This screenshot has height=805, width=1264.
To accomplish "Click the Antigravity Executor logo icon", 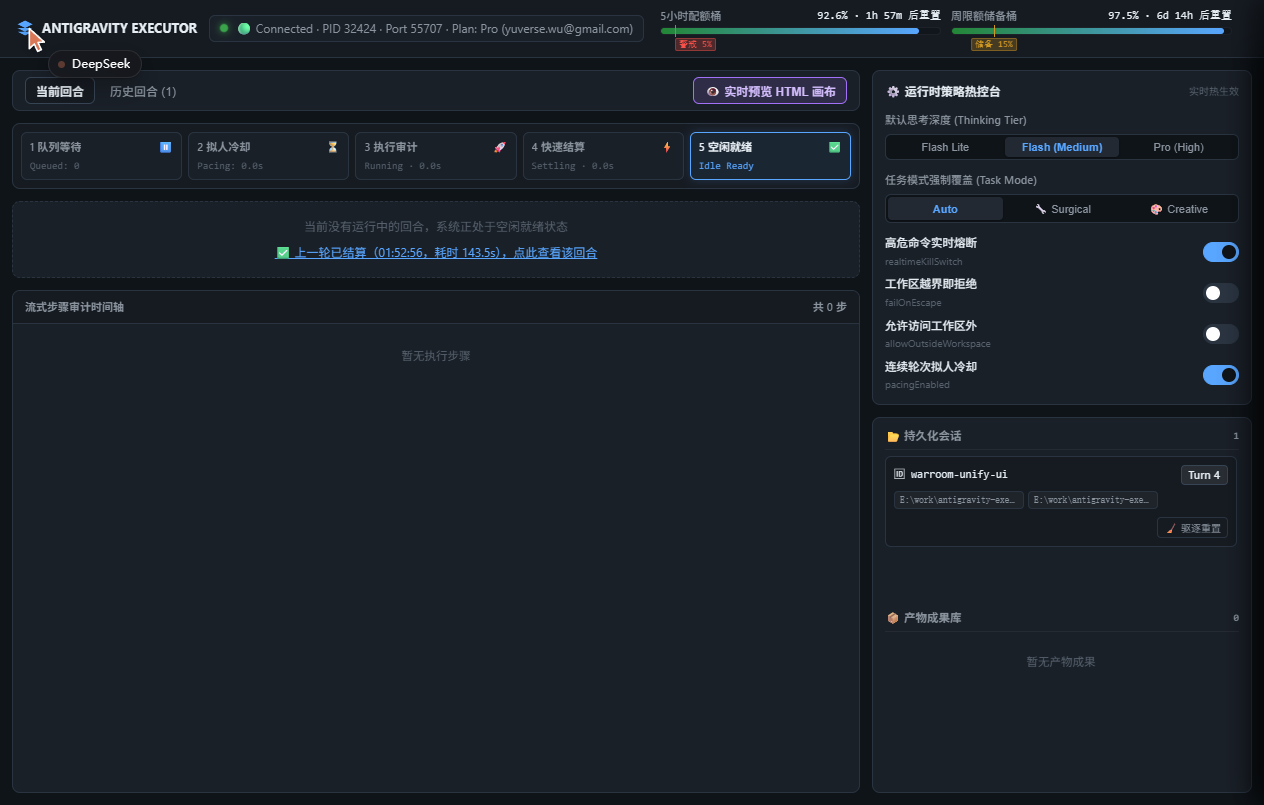I will tap(25, 28).
